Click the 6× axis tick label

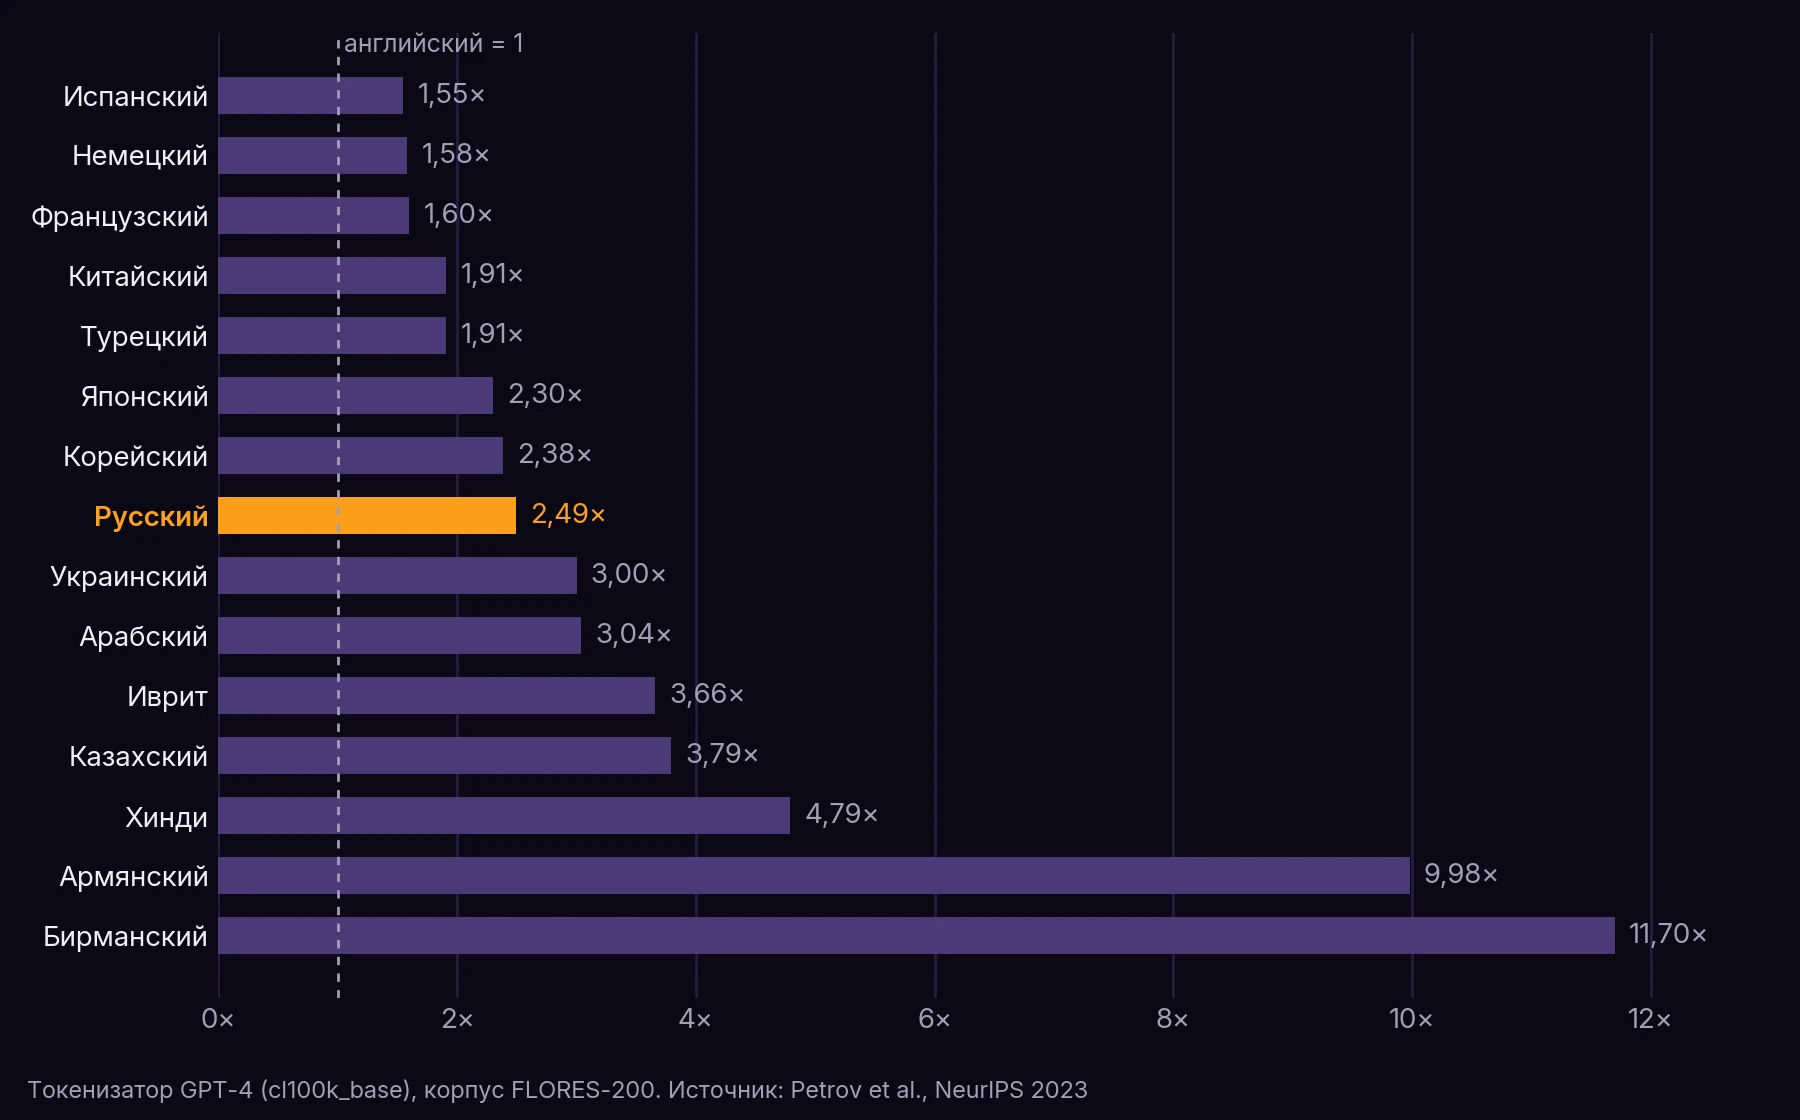pos(934,1019)
